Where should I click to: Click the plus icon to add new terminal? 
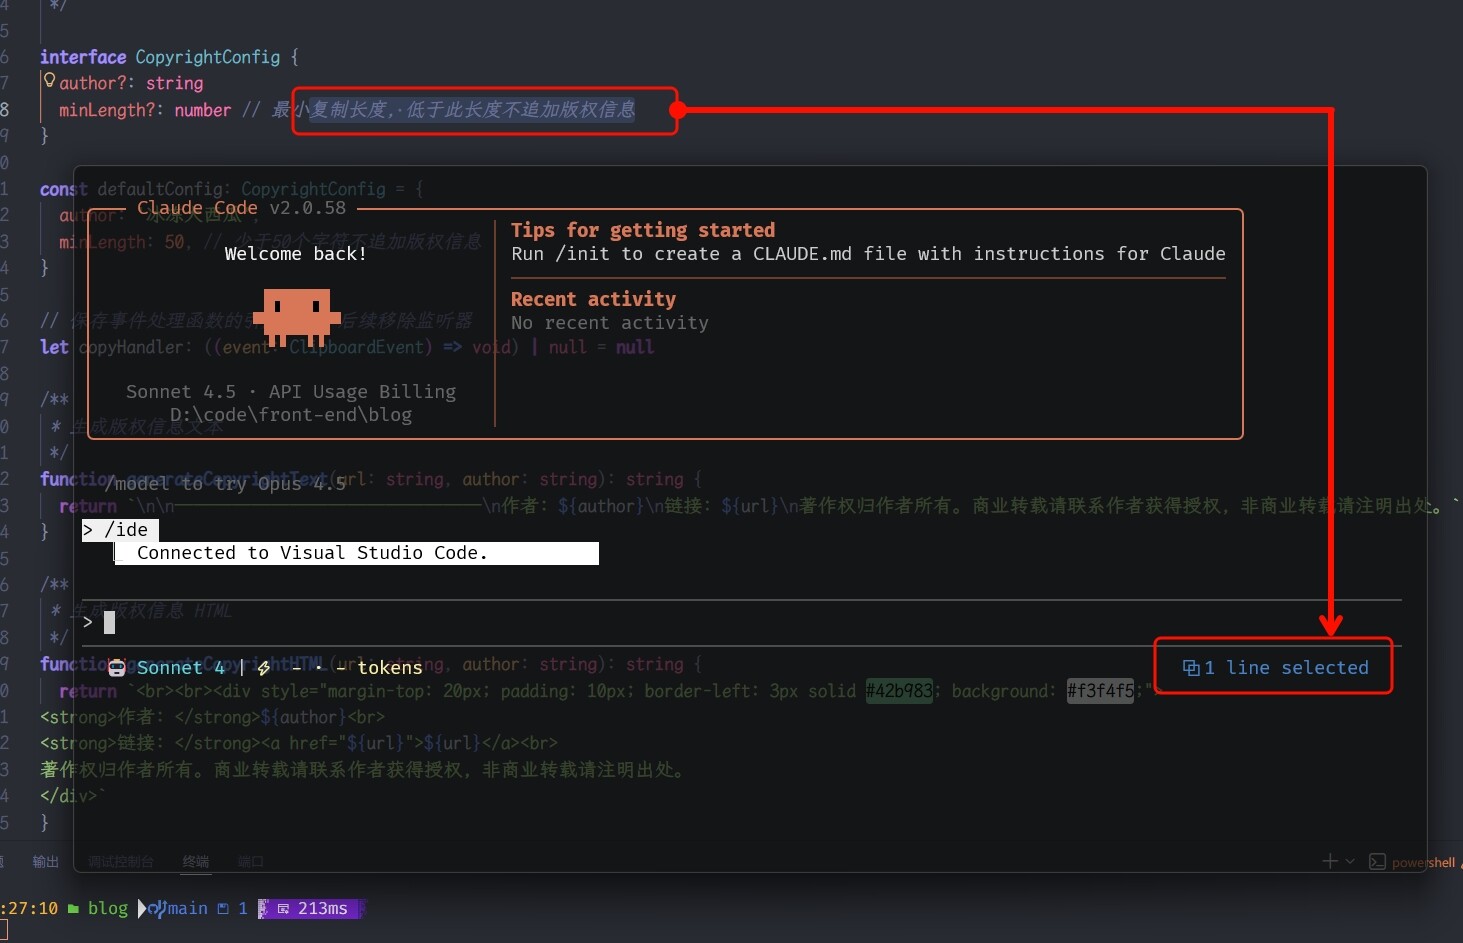(1329, 861)
